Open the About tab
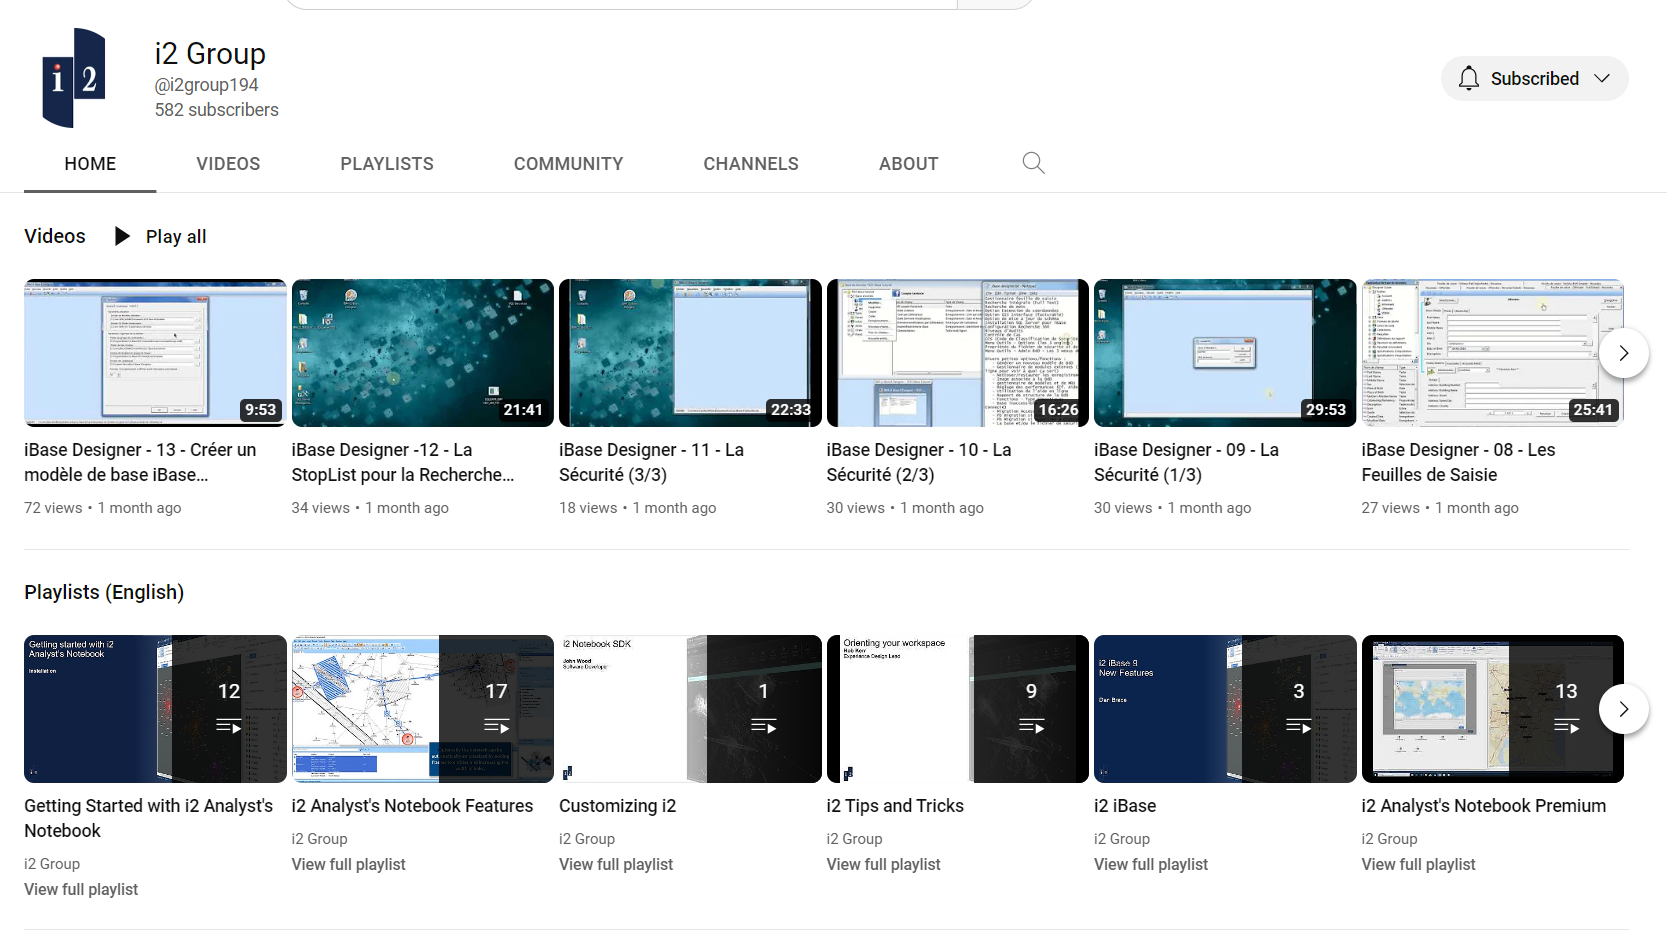 [x=908, y=164]
